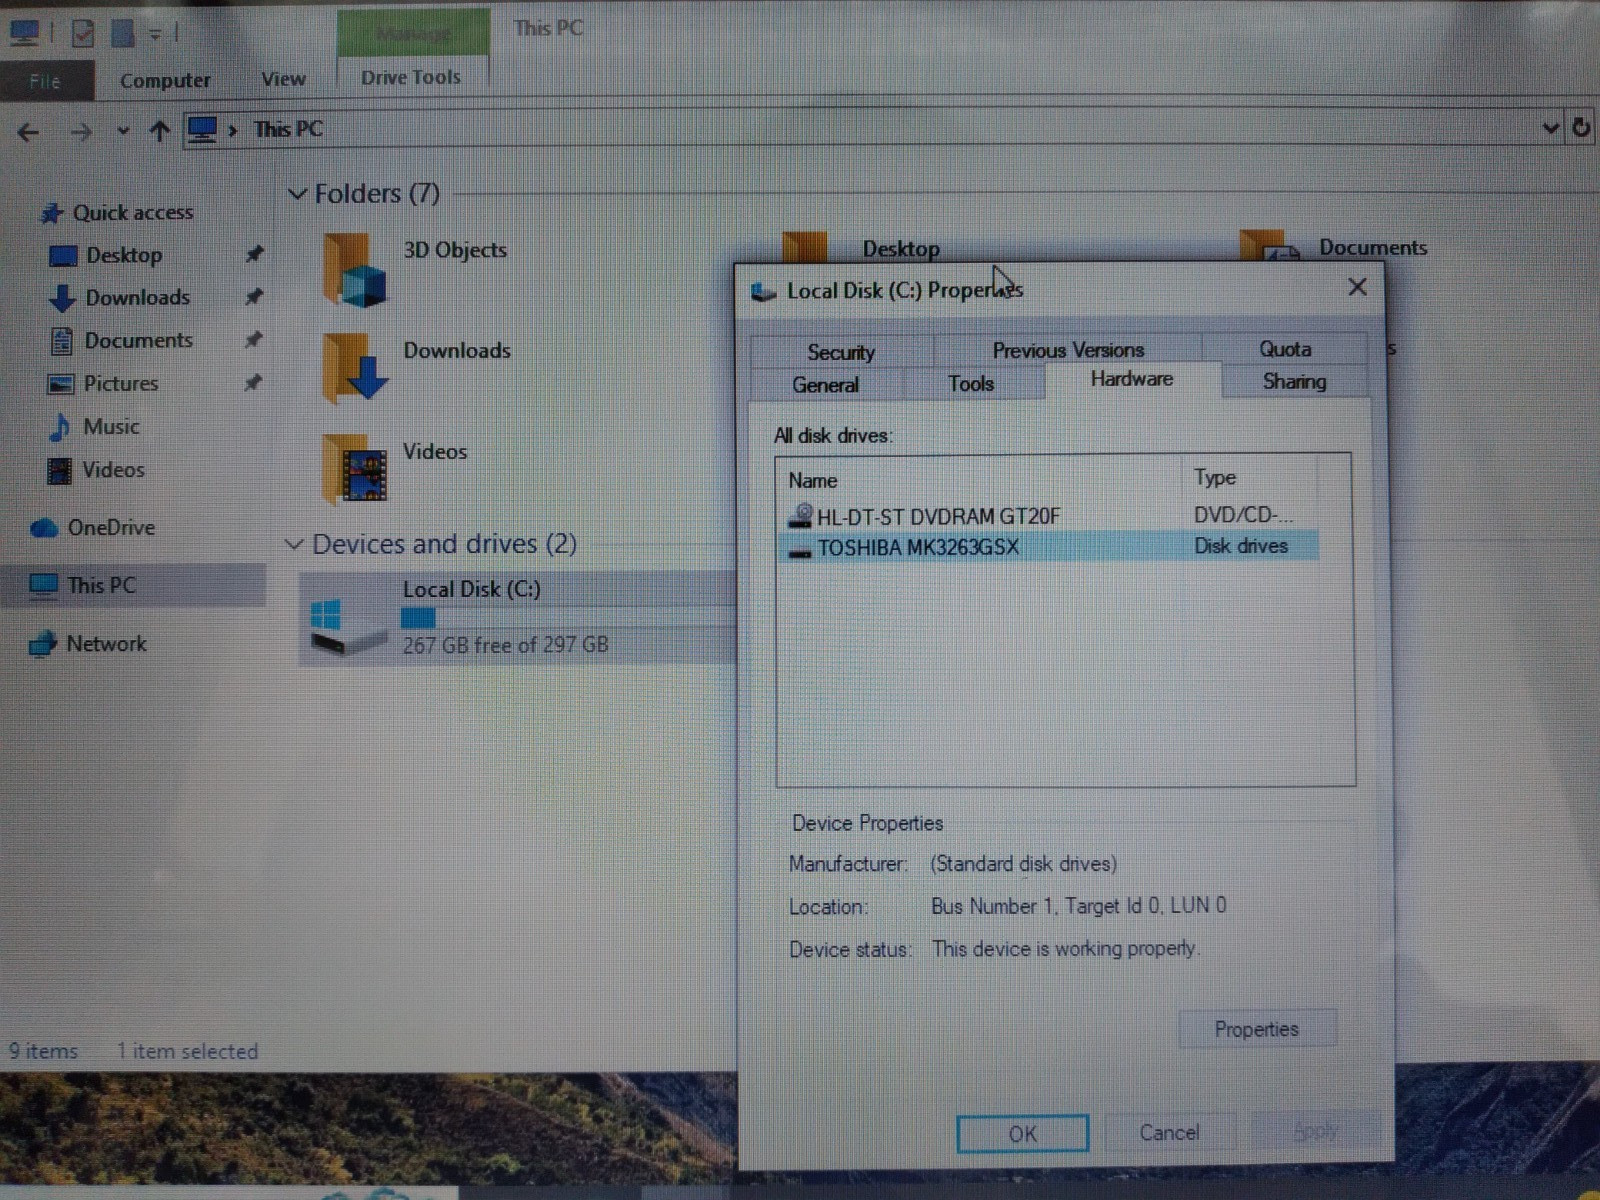Click the pin icon next to Desktop

click(254, 254)
